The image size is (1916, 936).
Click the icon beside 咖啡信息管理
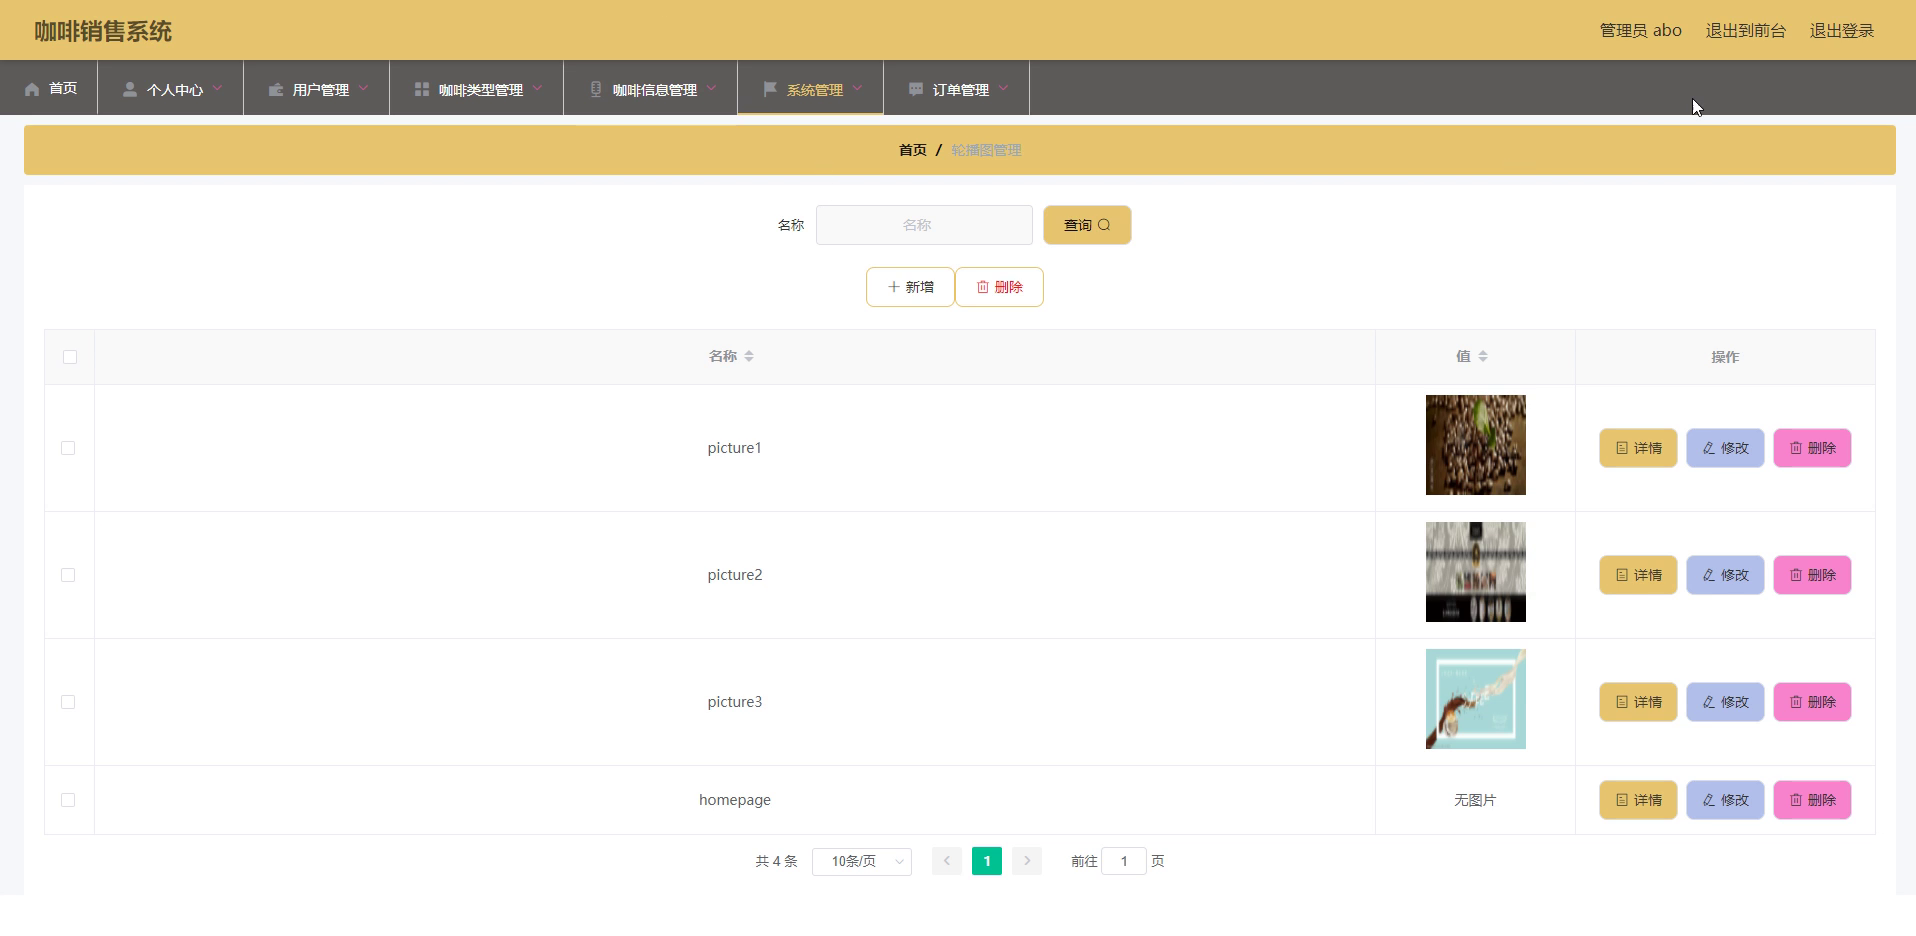pos(596,89)
